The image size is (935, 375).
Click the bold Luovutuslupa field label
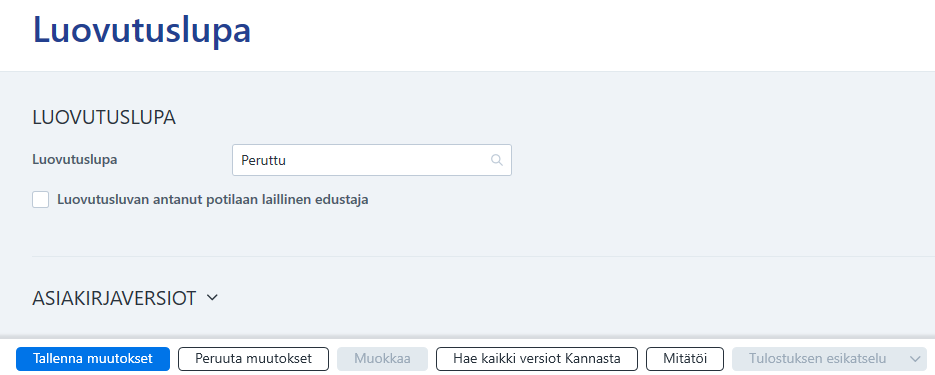pos(75,160)
